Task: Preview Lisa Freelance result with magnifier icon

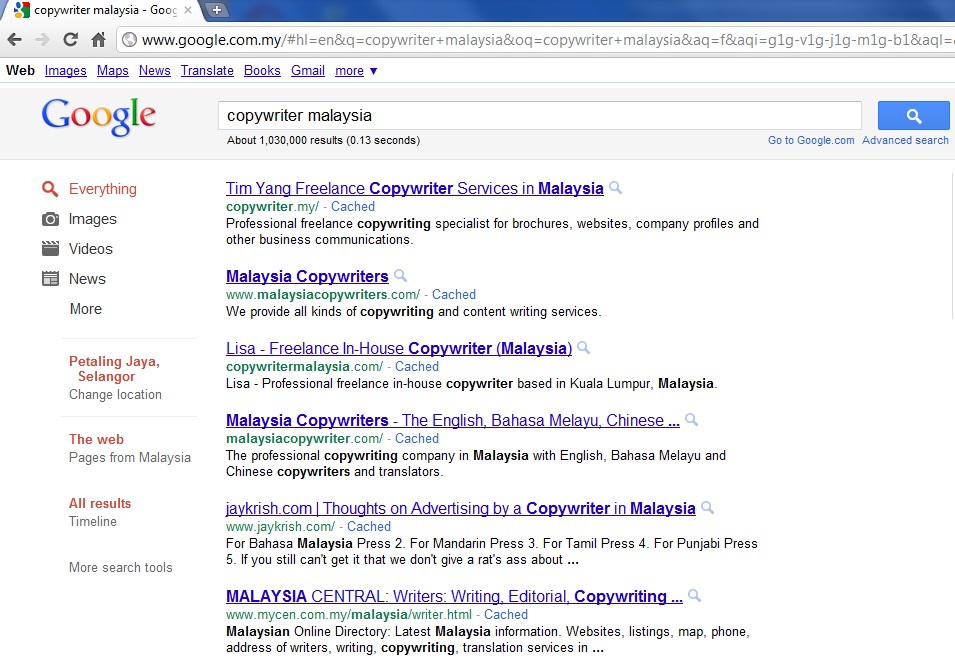Action: click(x=583, y=348)
